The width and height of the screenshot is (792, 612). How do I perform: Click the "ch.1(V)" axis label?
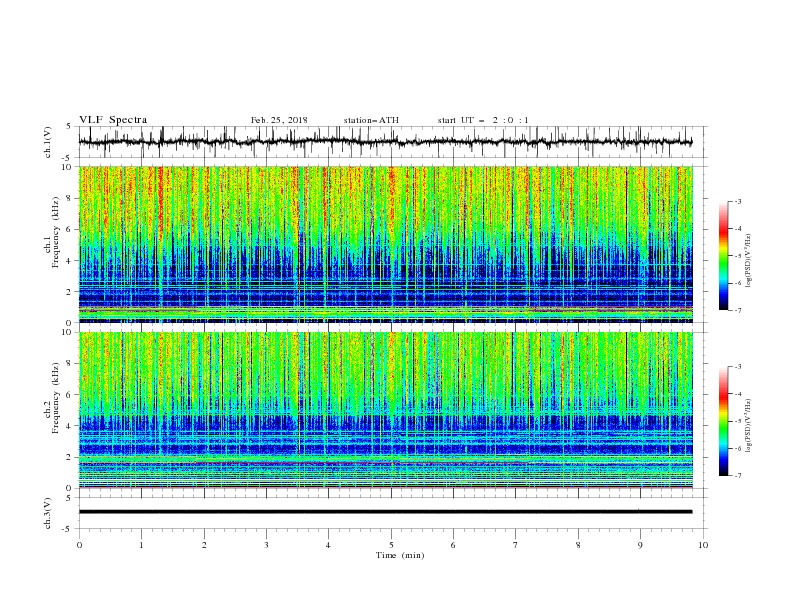click(48, 142)
